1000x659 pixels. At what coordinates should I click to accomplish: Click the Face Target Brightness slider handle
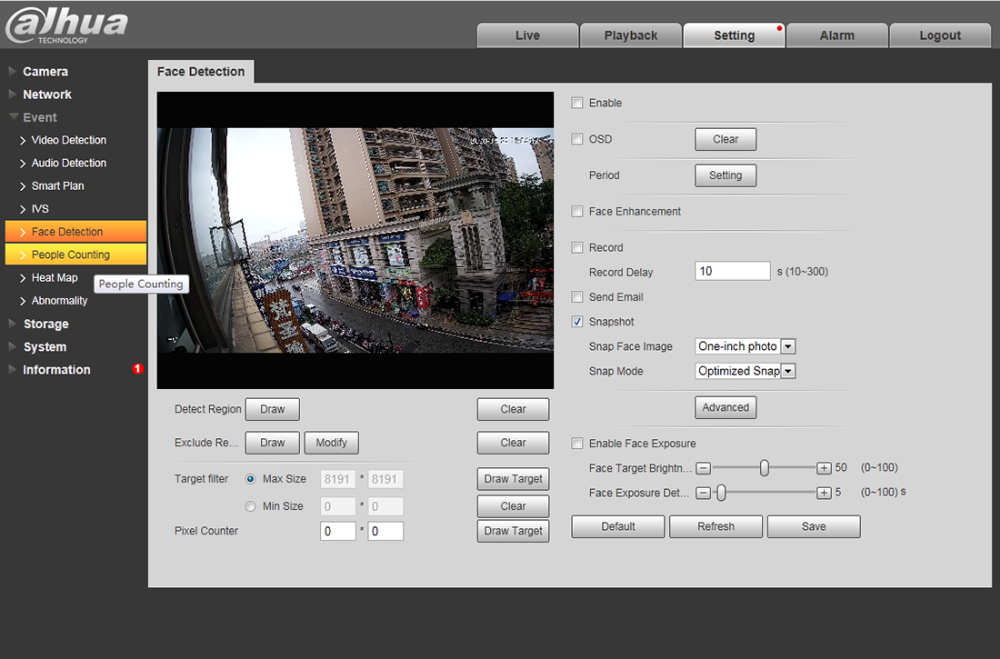tap(764, 468)
